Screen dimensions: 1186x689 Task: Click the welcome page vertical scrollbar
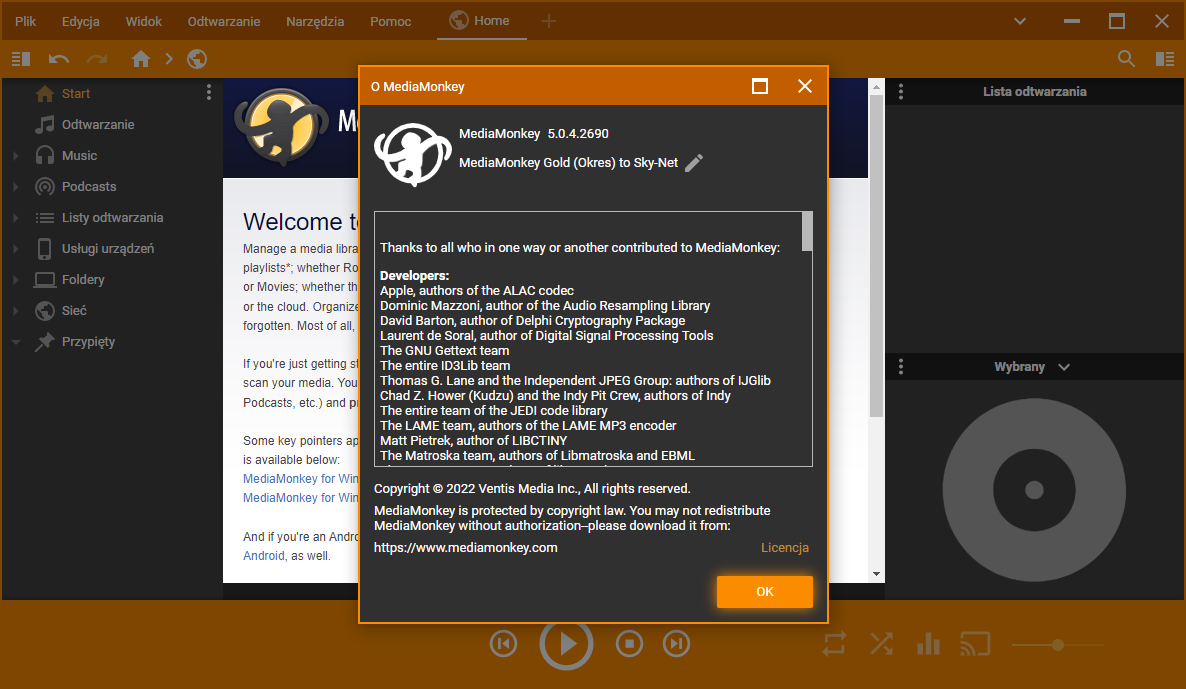tap(877, 256)
